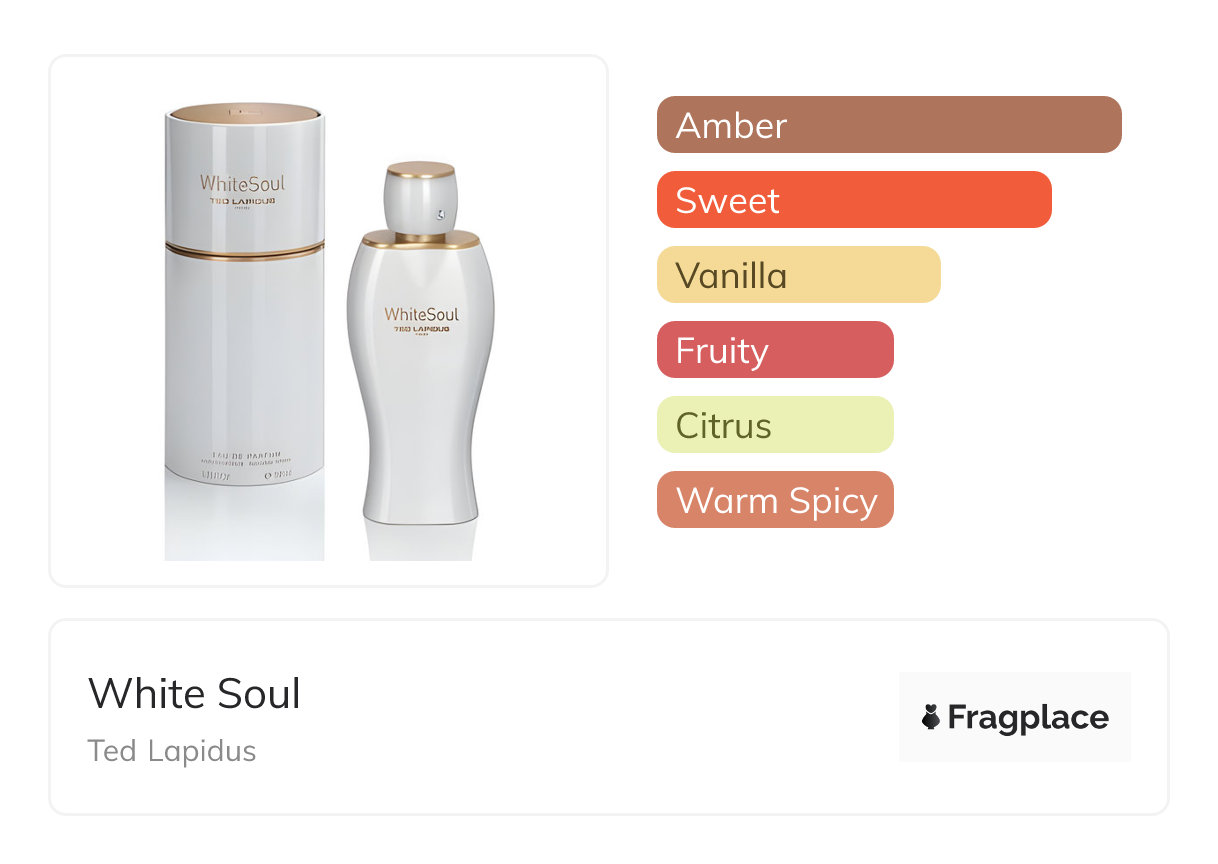This screenshot has width=1218, height=864.
Task: Click the Fragplace logo icon
Action: click(x=931, y=717)
